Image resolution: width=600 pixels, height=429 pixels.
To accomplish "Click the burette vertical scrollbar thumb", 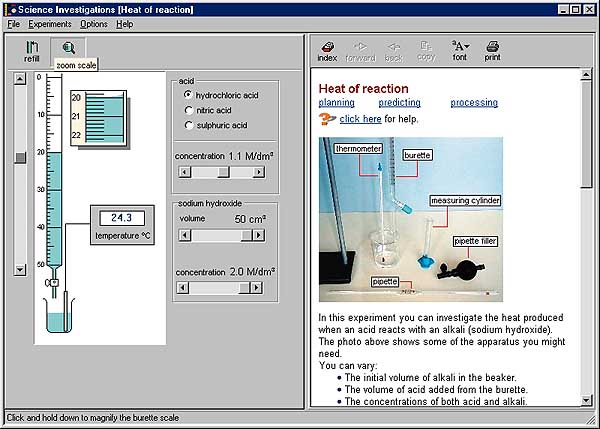I will click(x=20, y=157).
